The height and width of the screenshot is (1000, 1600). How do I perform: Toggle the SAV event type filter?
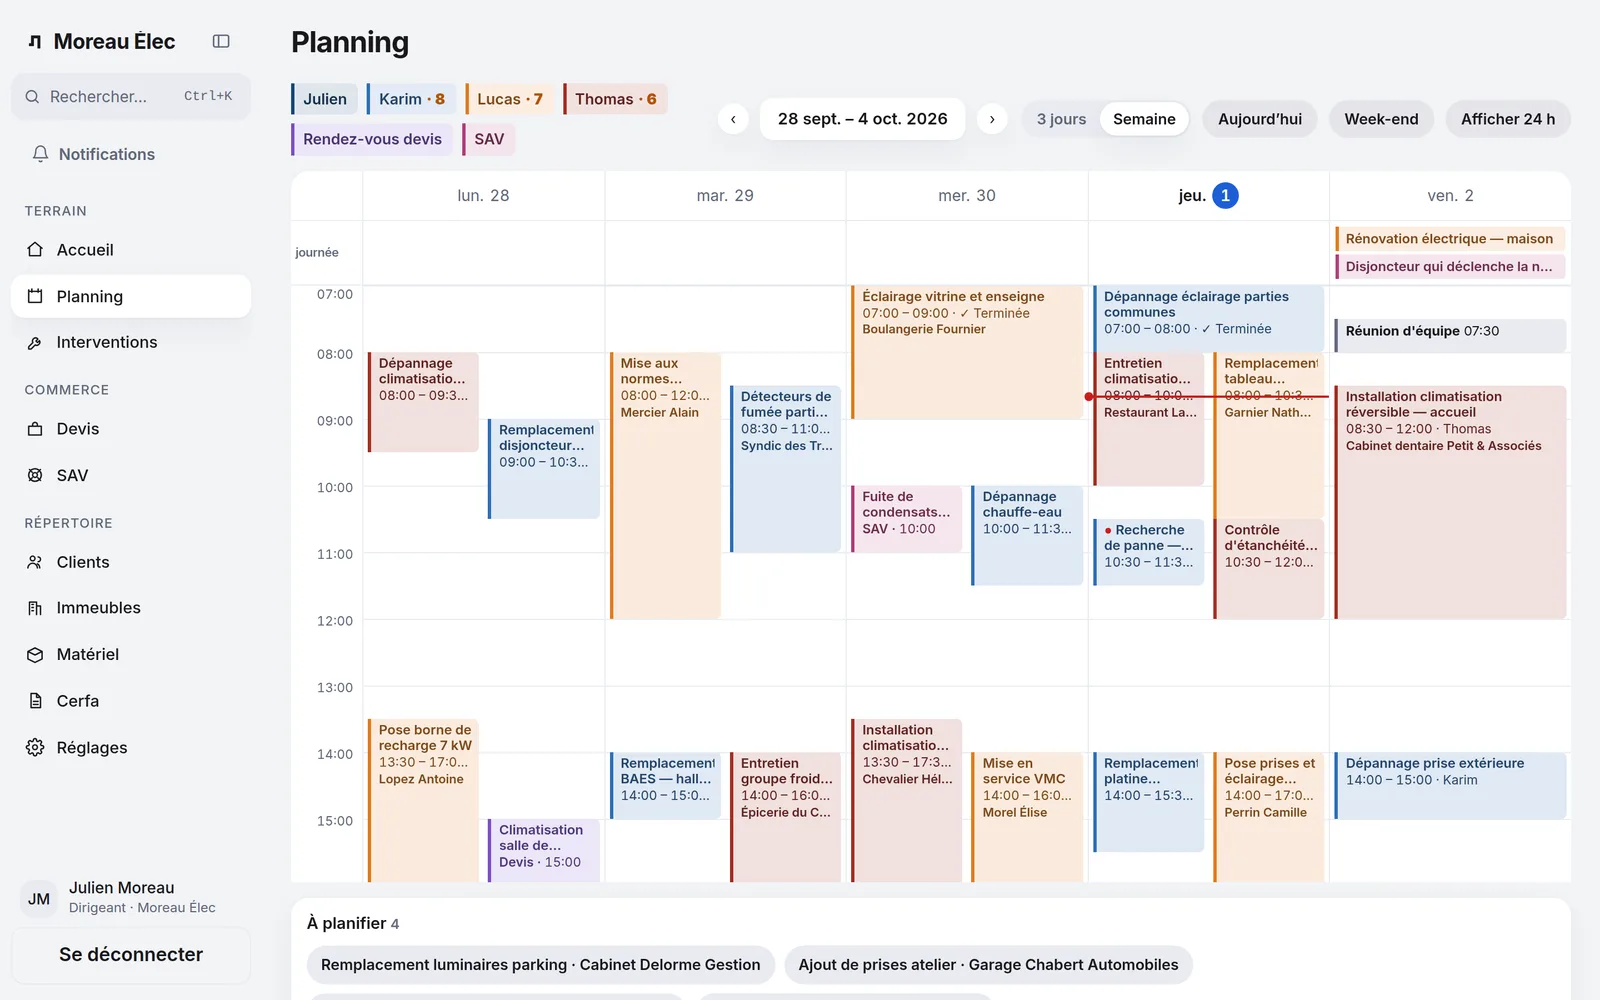488,139
